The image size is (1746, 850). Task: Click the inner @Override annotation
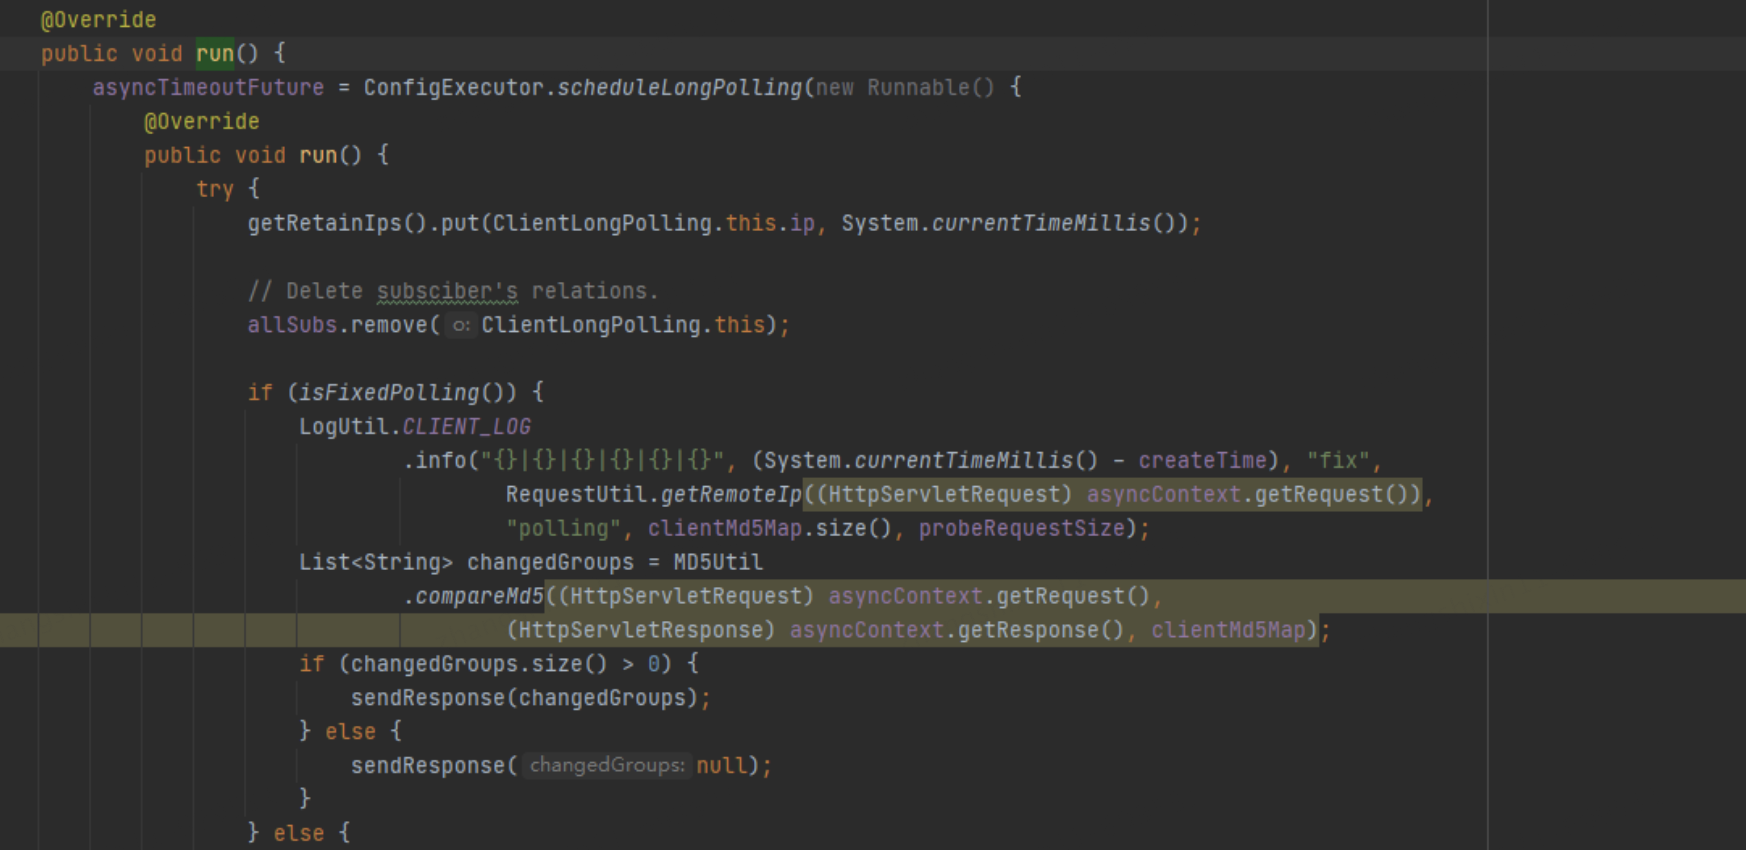(x=202, y=121)
